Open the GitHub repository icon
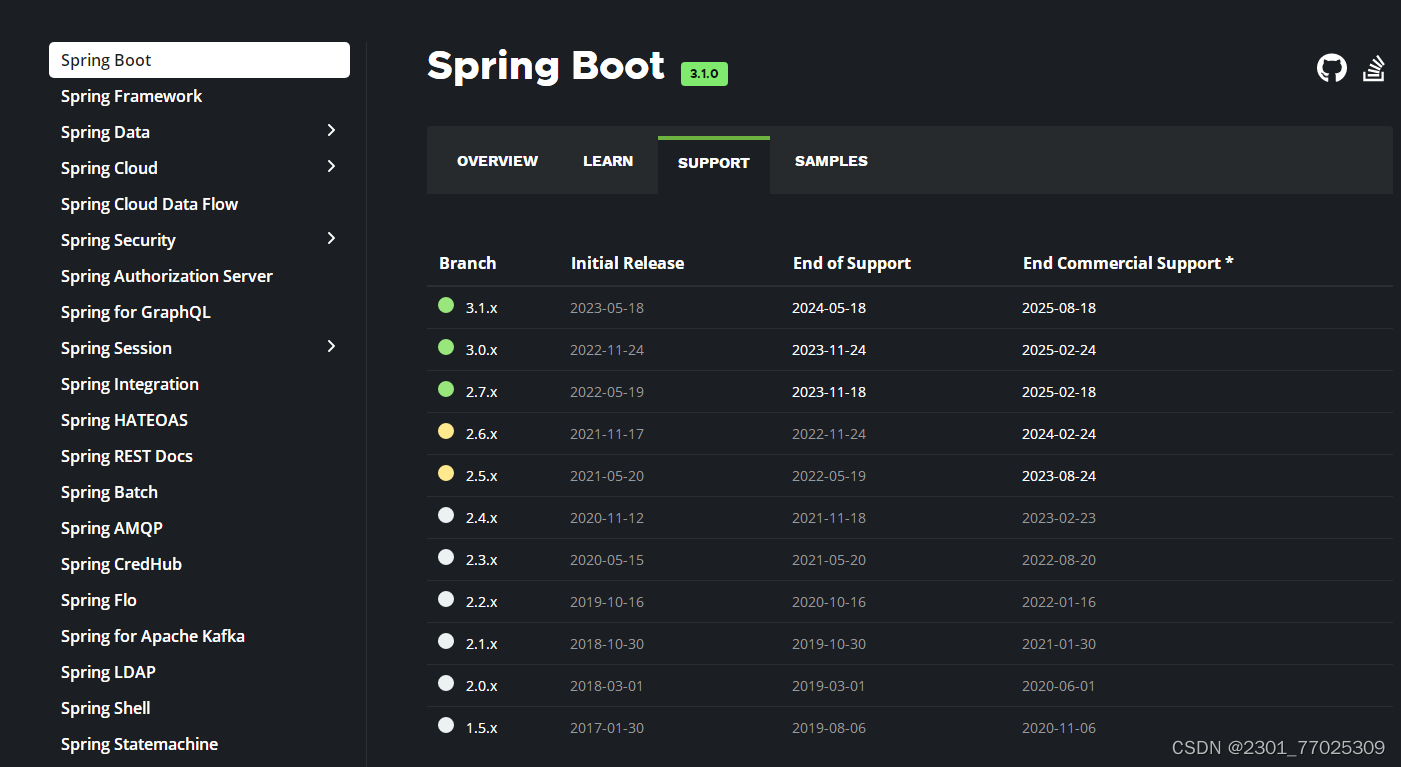1401x767 pixels. [1332, 69]
